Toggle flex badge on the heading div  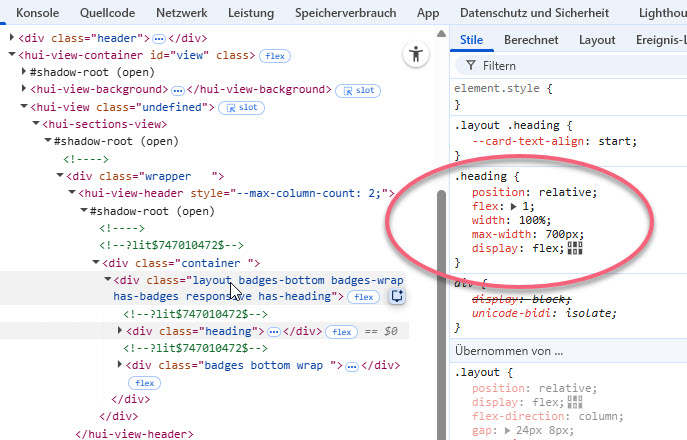[342, 331]
